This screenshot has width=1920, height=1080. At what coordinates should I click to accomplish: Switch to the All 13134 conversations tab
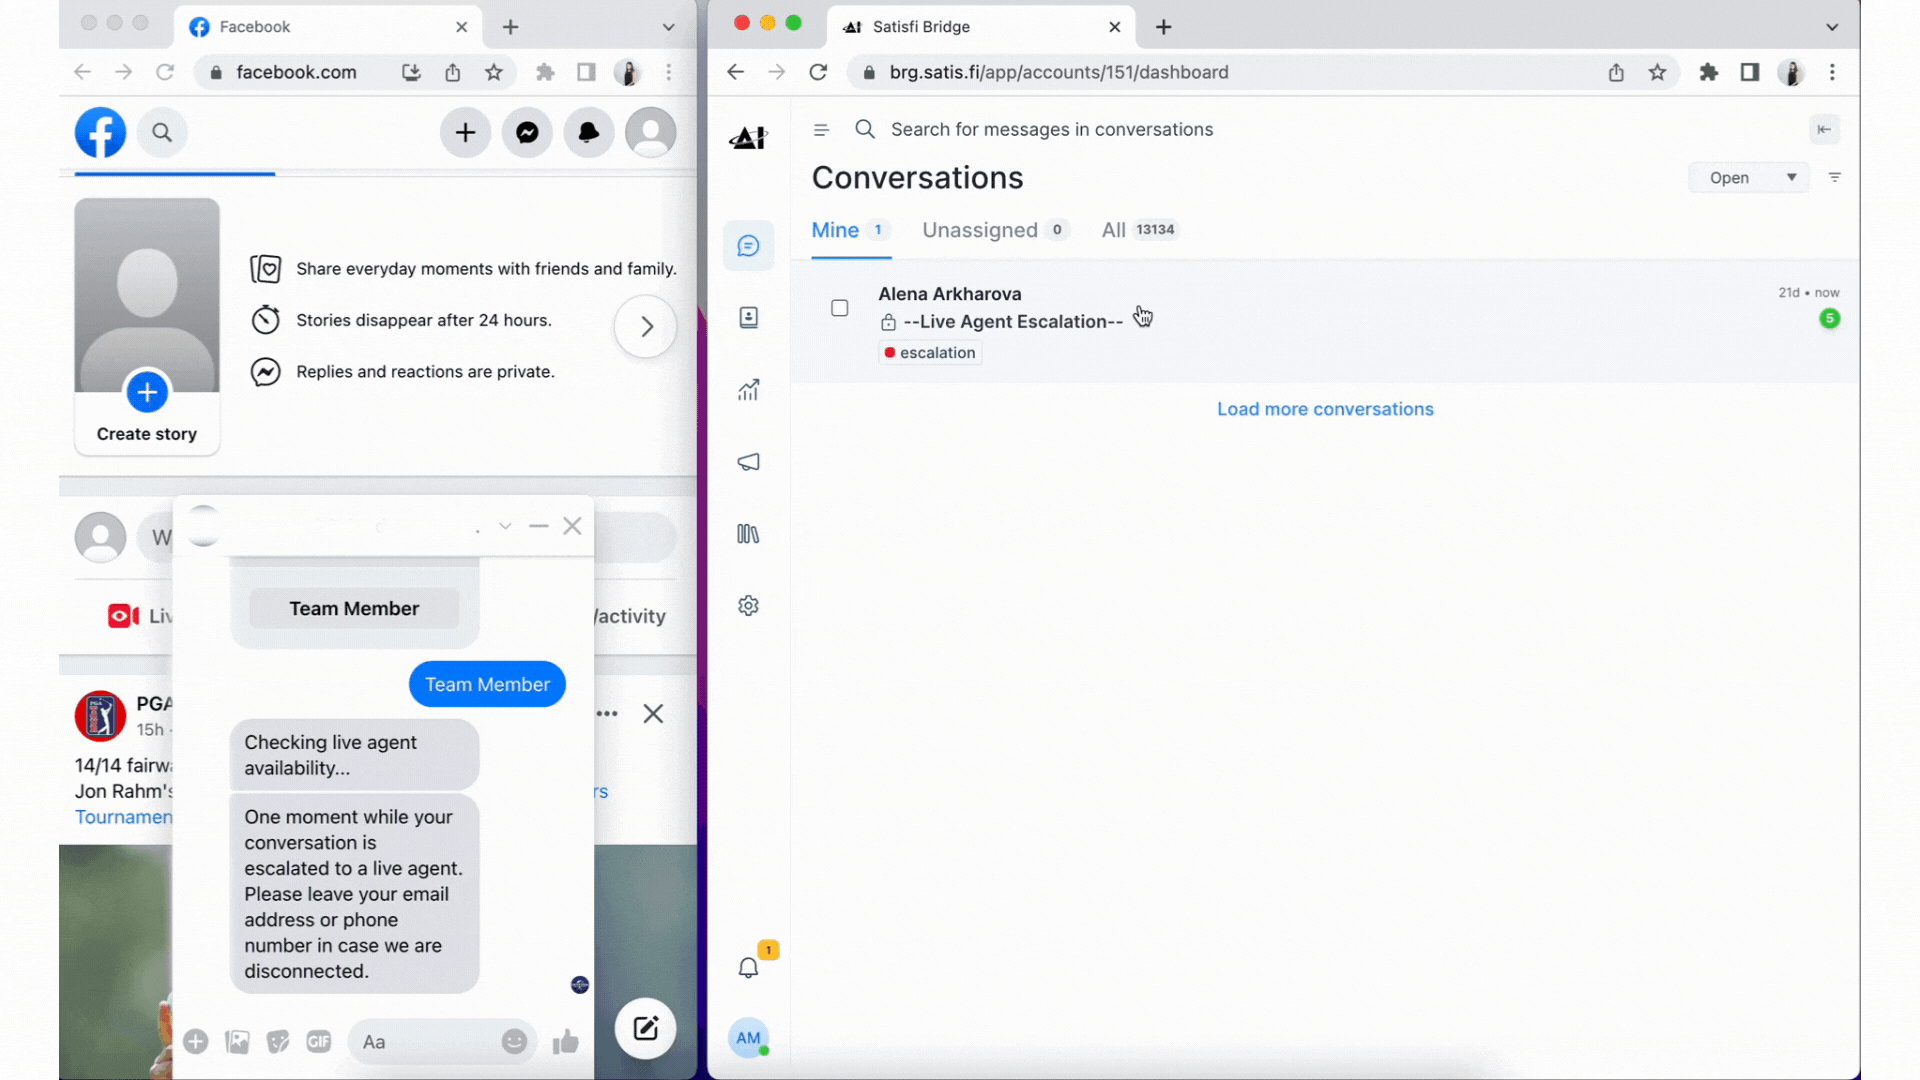coord(1139,229)
